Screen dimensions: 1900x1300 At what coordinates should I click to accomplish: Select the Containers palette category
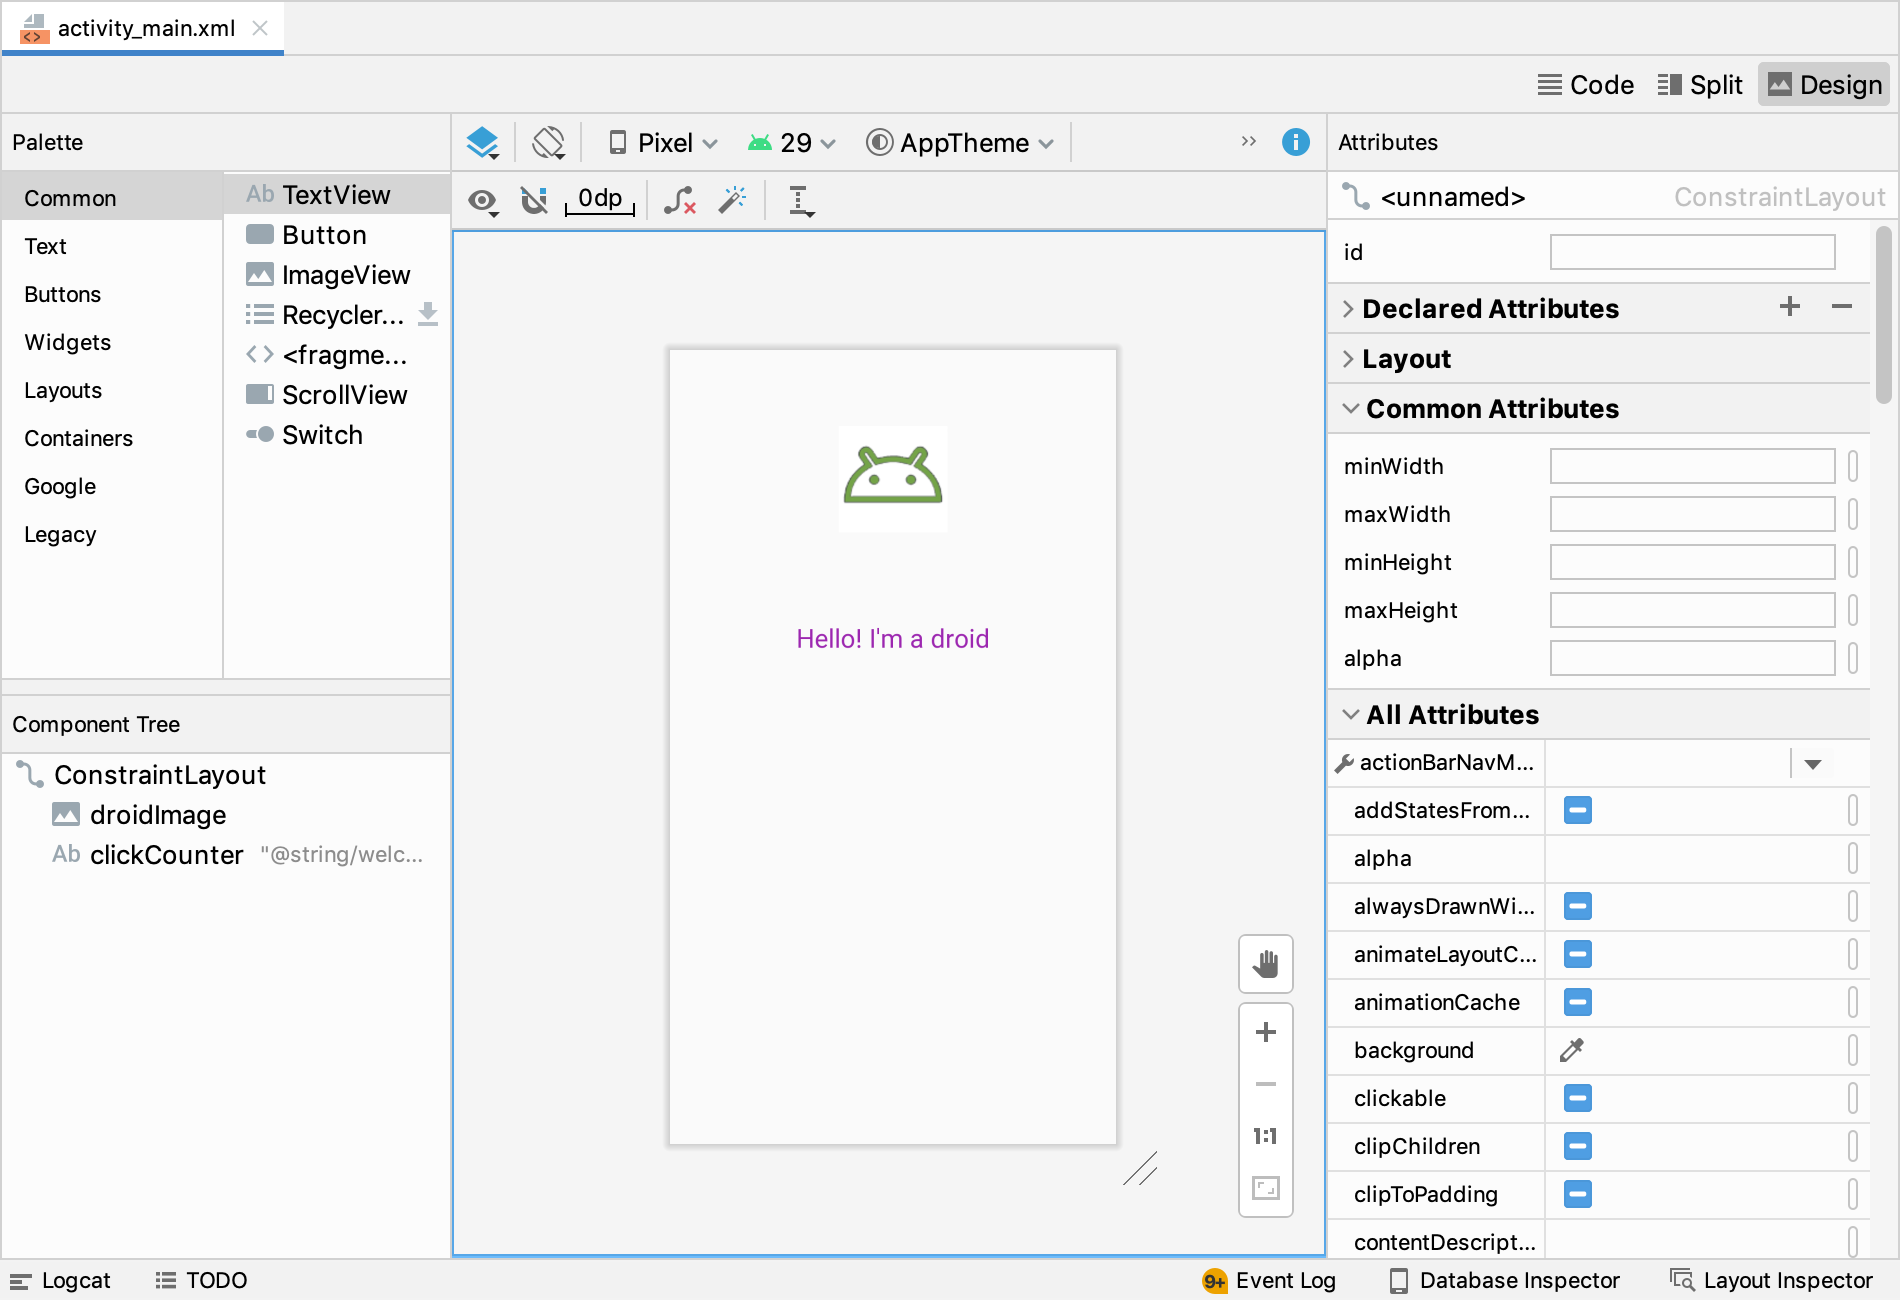pos(112,438)
